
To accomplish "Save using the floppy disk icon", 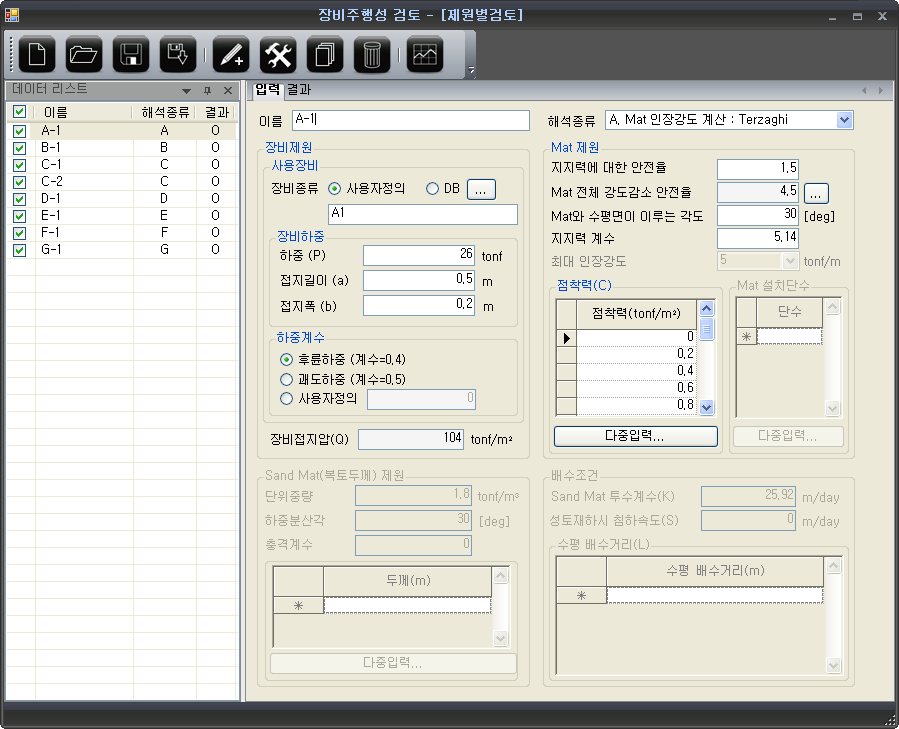I will pos(131,54).
